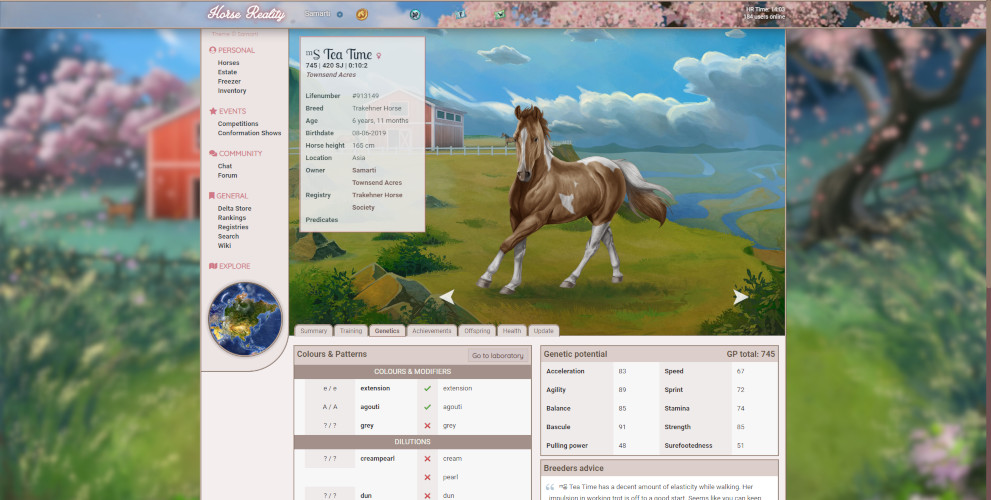Viewport: 991px width, 500px height.
Task: Click the red cross for cream
Action: pyautogui.click(x=427, y=458)
